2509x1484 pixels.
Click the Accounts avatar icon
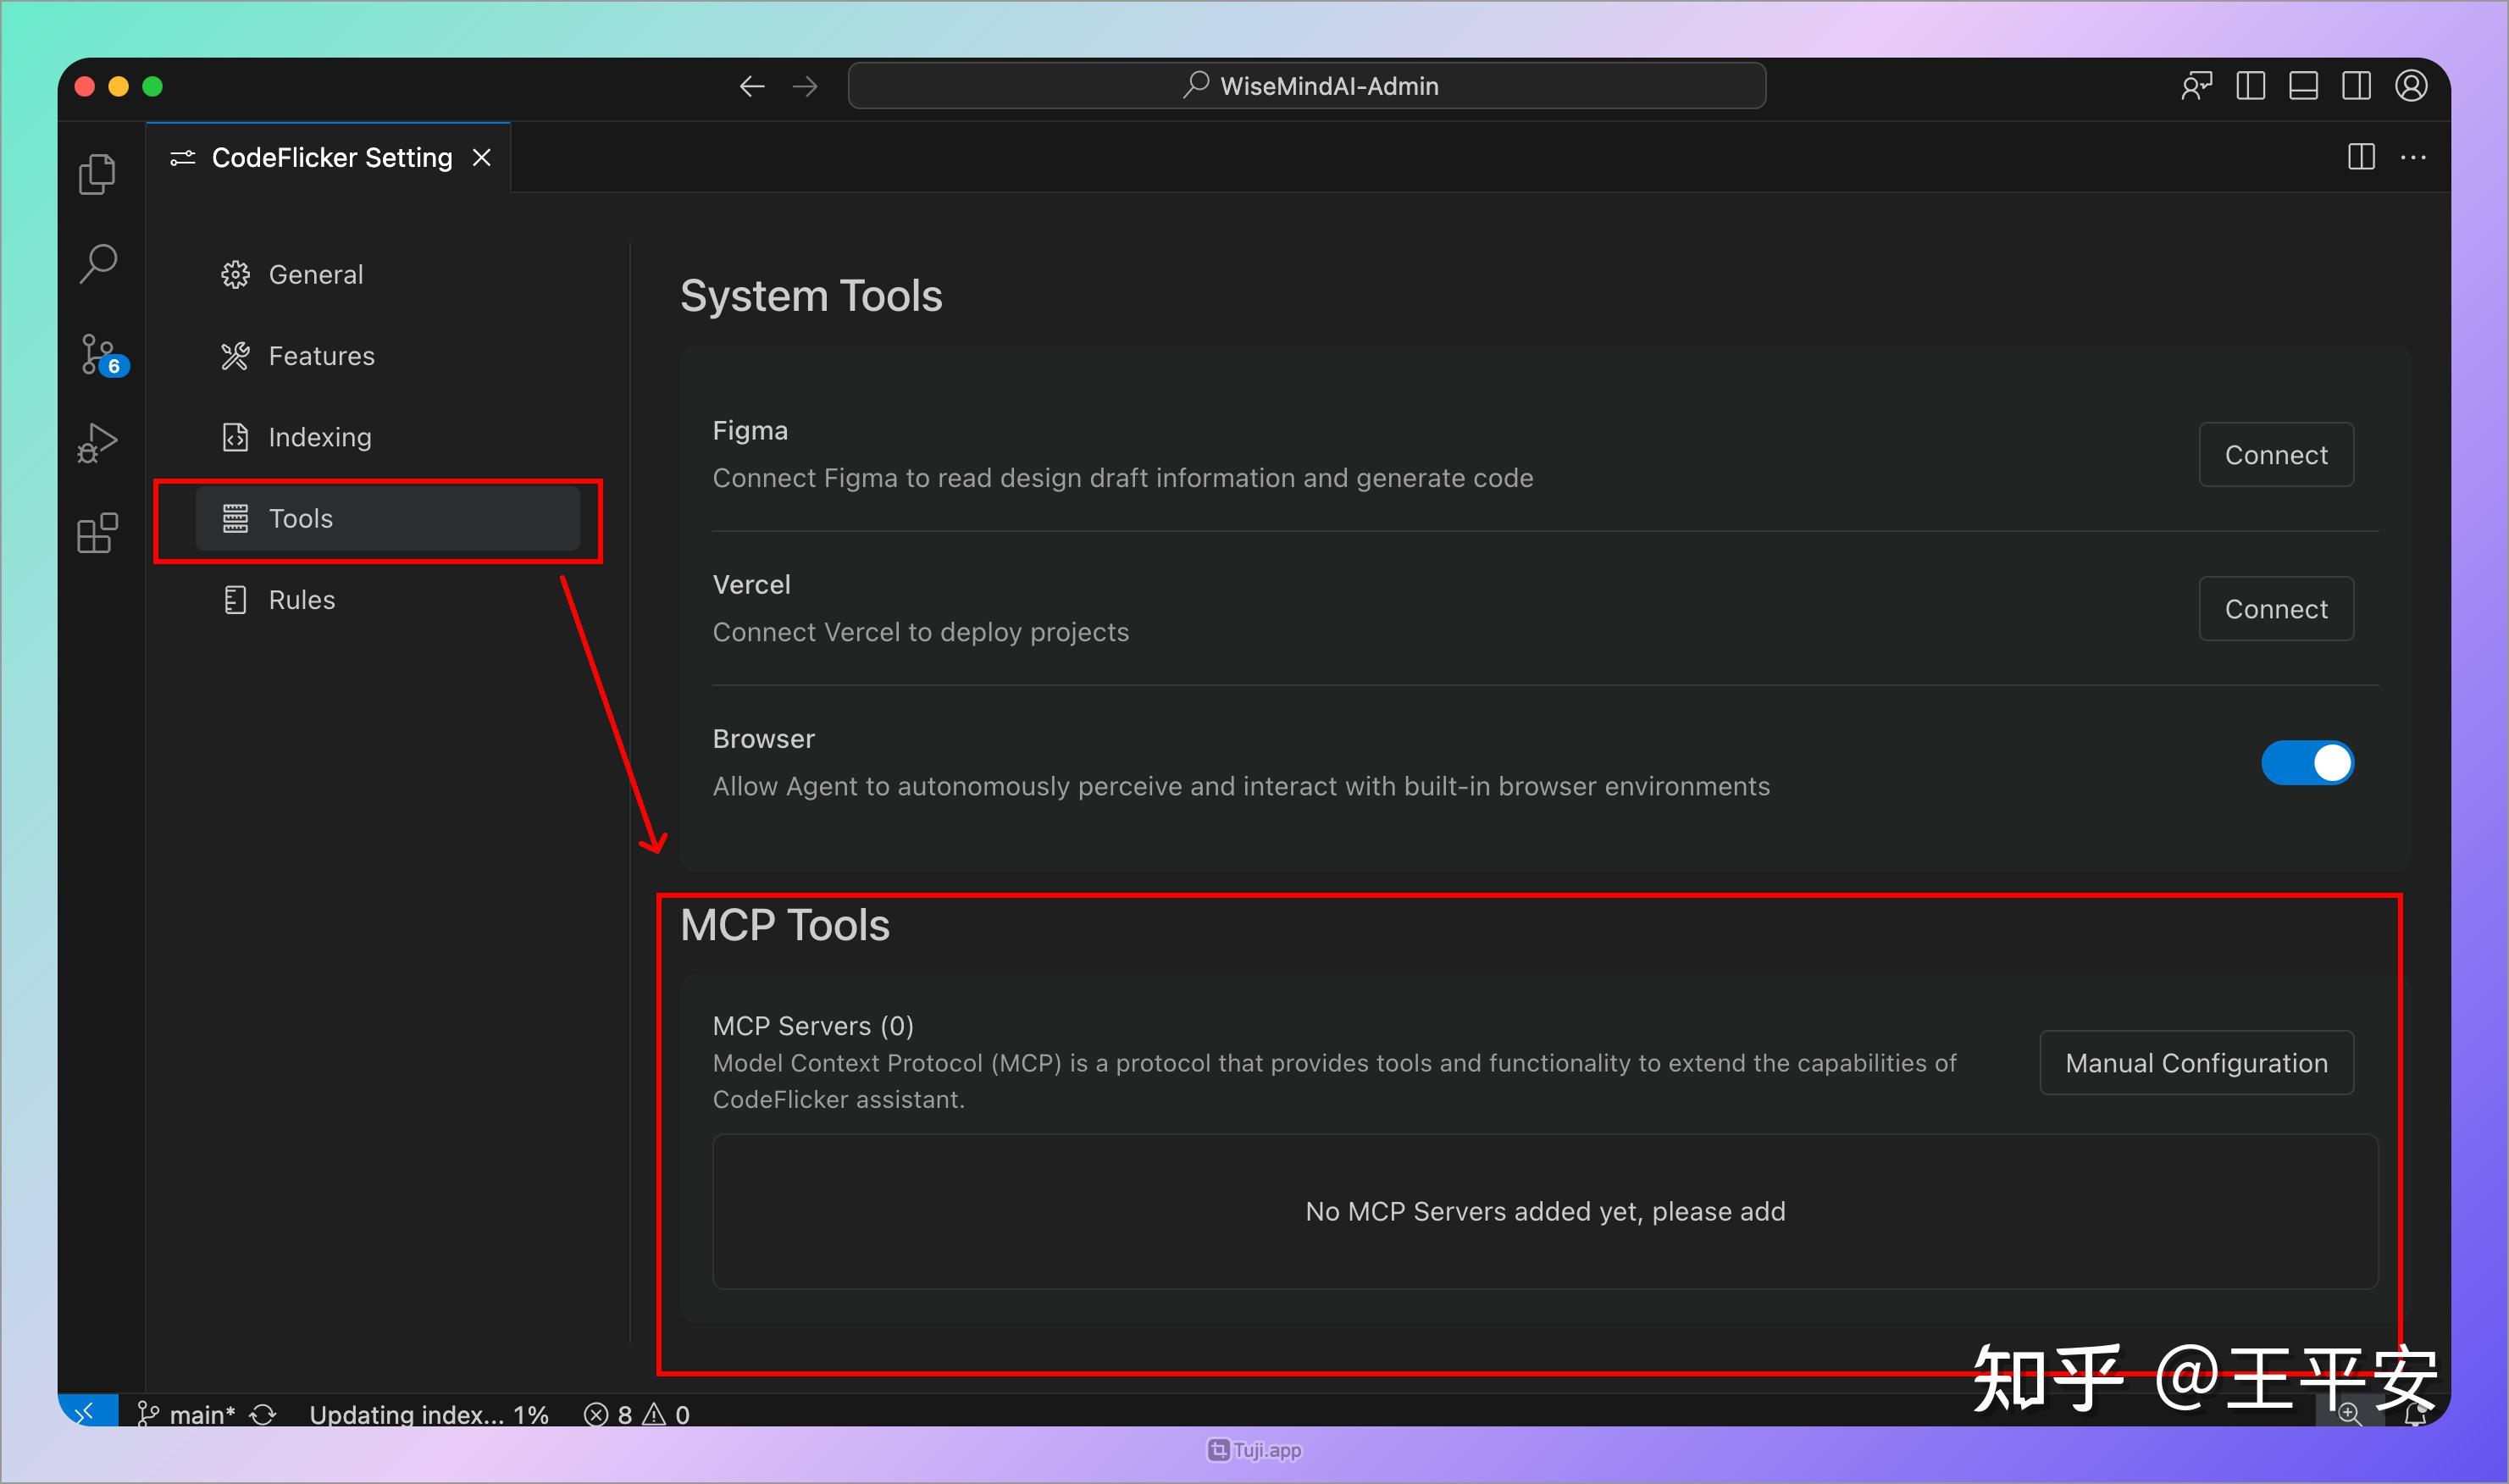(2410, 86)
